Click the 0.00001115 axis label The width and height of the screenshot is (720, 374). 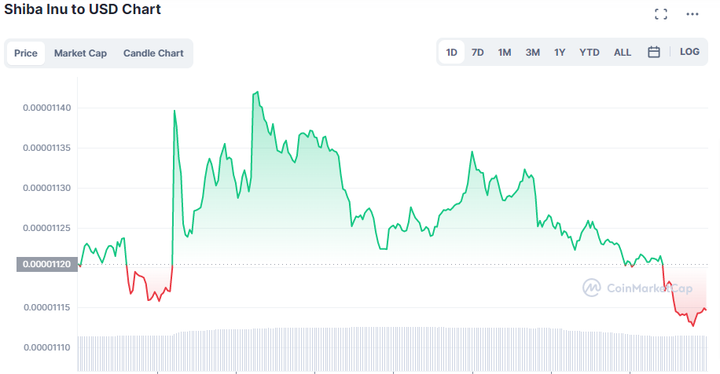click(x=47, y=307)
